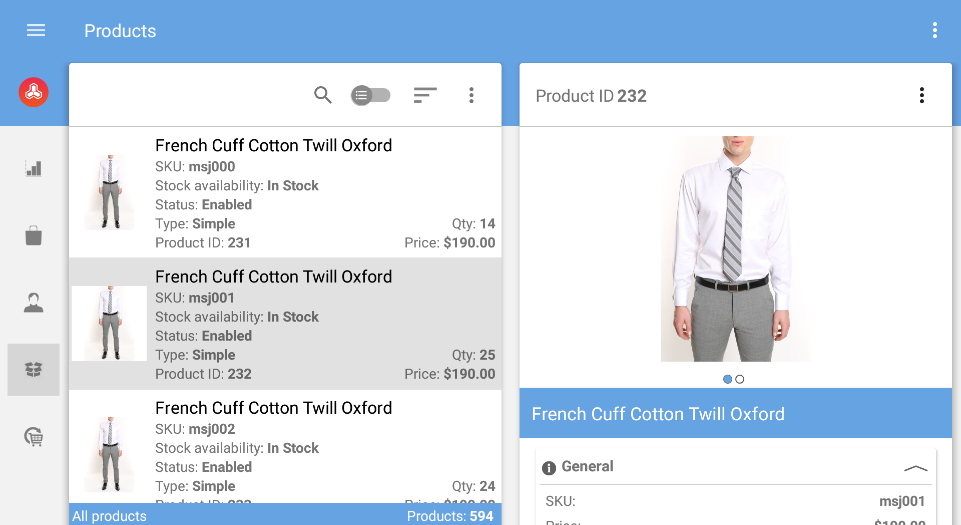Image resolution: width=961 pixels, height=525 pixels.
Task: Click the 'SKU: msj002' line
Action: [195, 429]
